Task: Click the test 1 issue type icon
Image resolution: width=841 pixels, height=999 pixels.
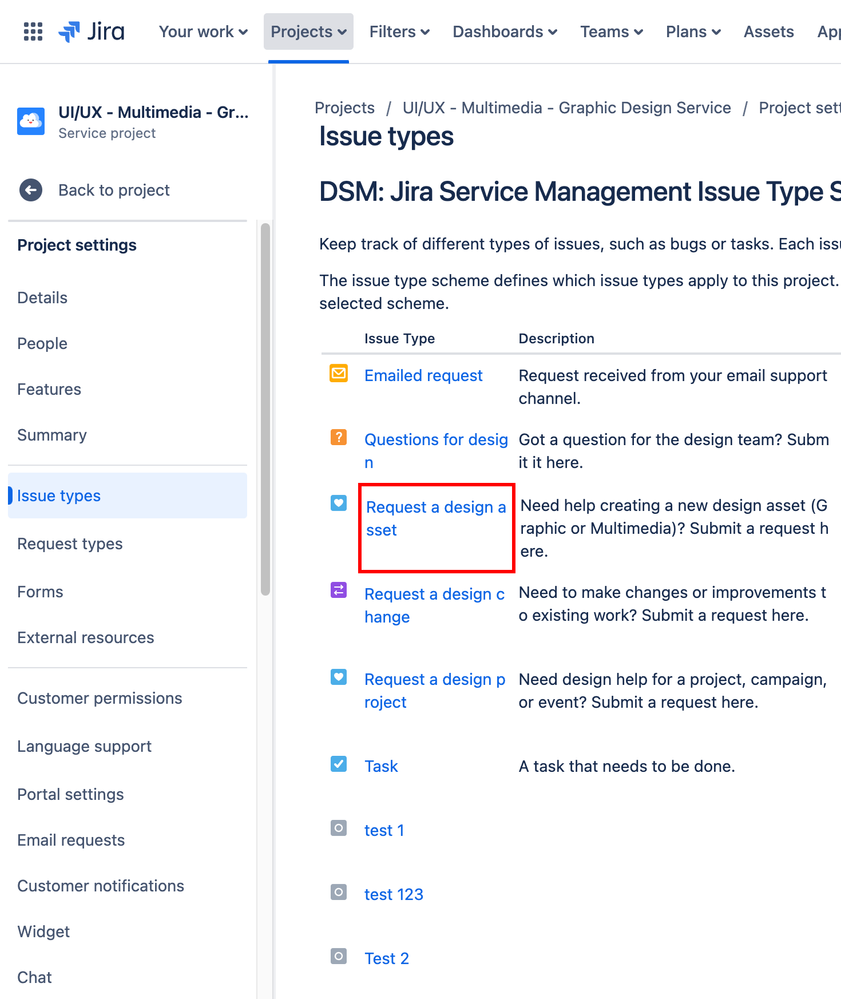Action: coord(338,828)
